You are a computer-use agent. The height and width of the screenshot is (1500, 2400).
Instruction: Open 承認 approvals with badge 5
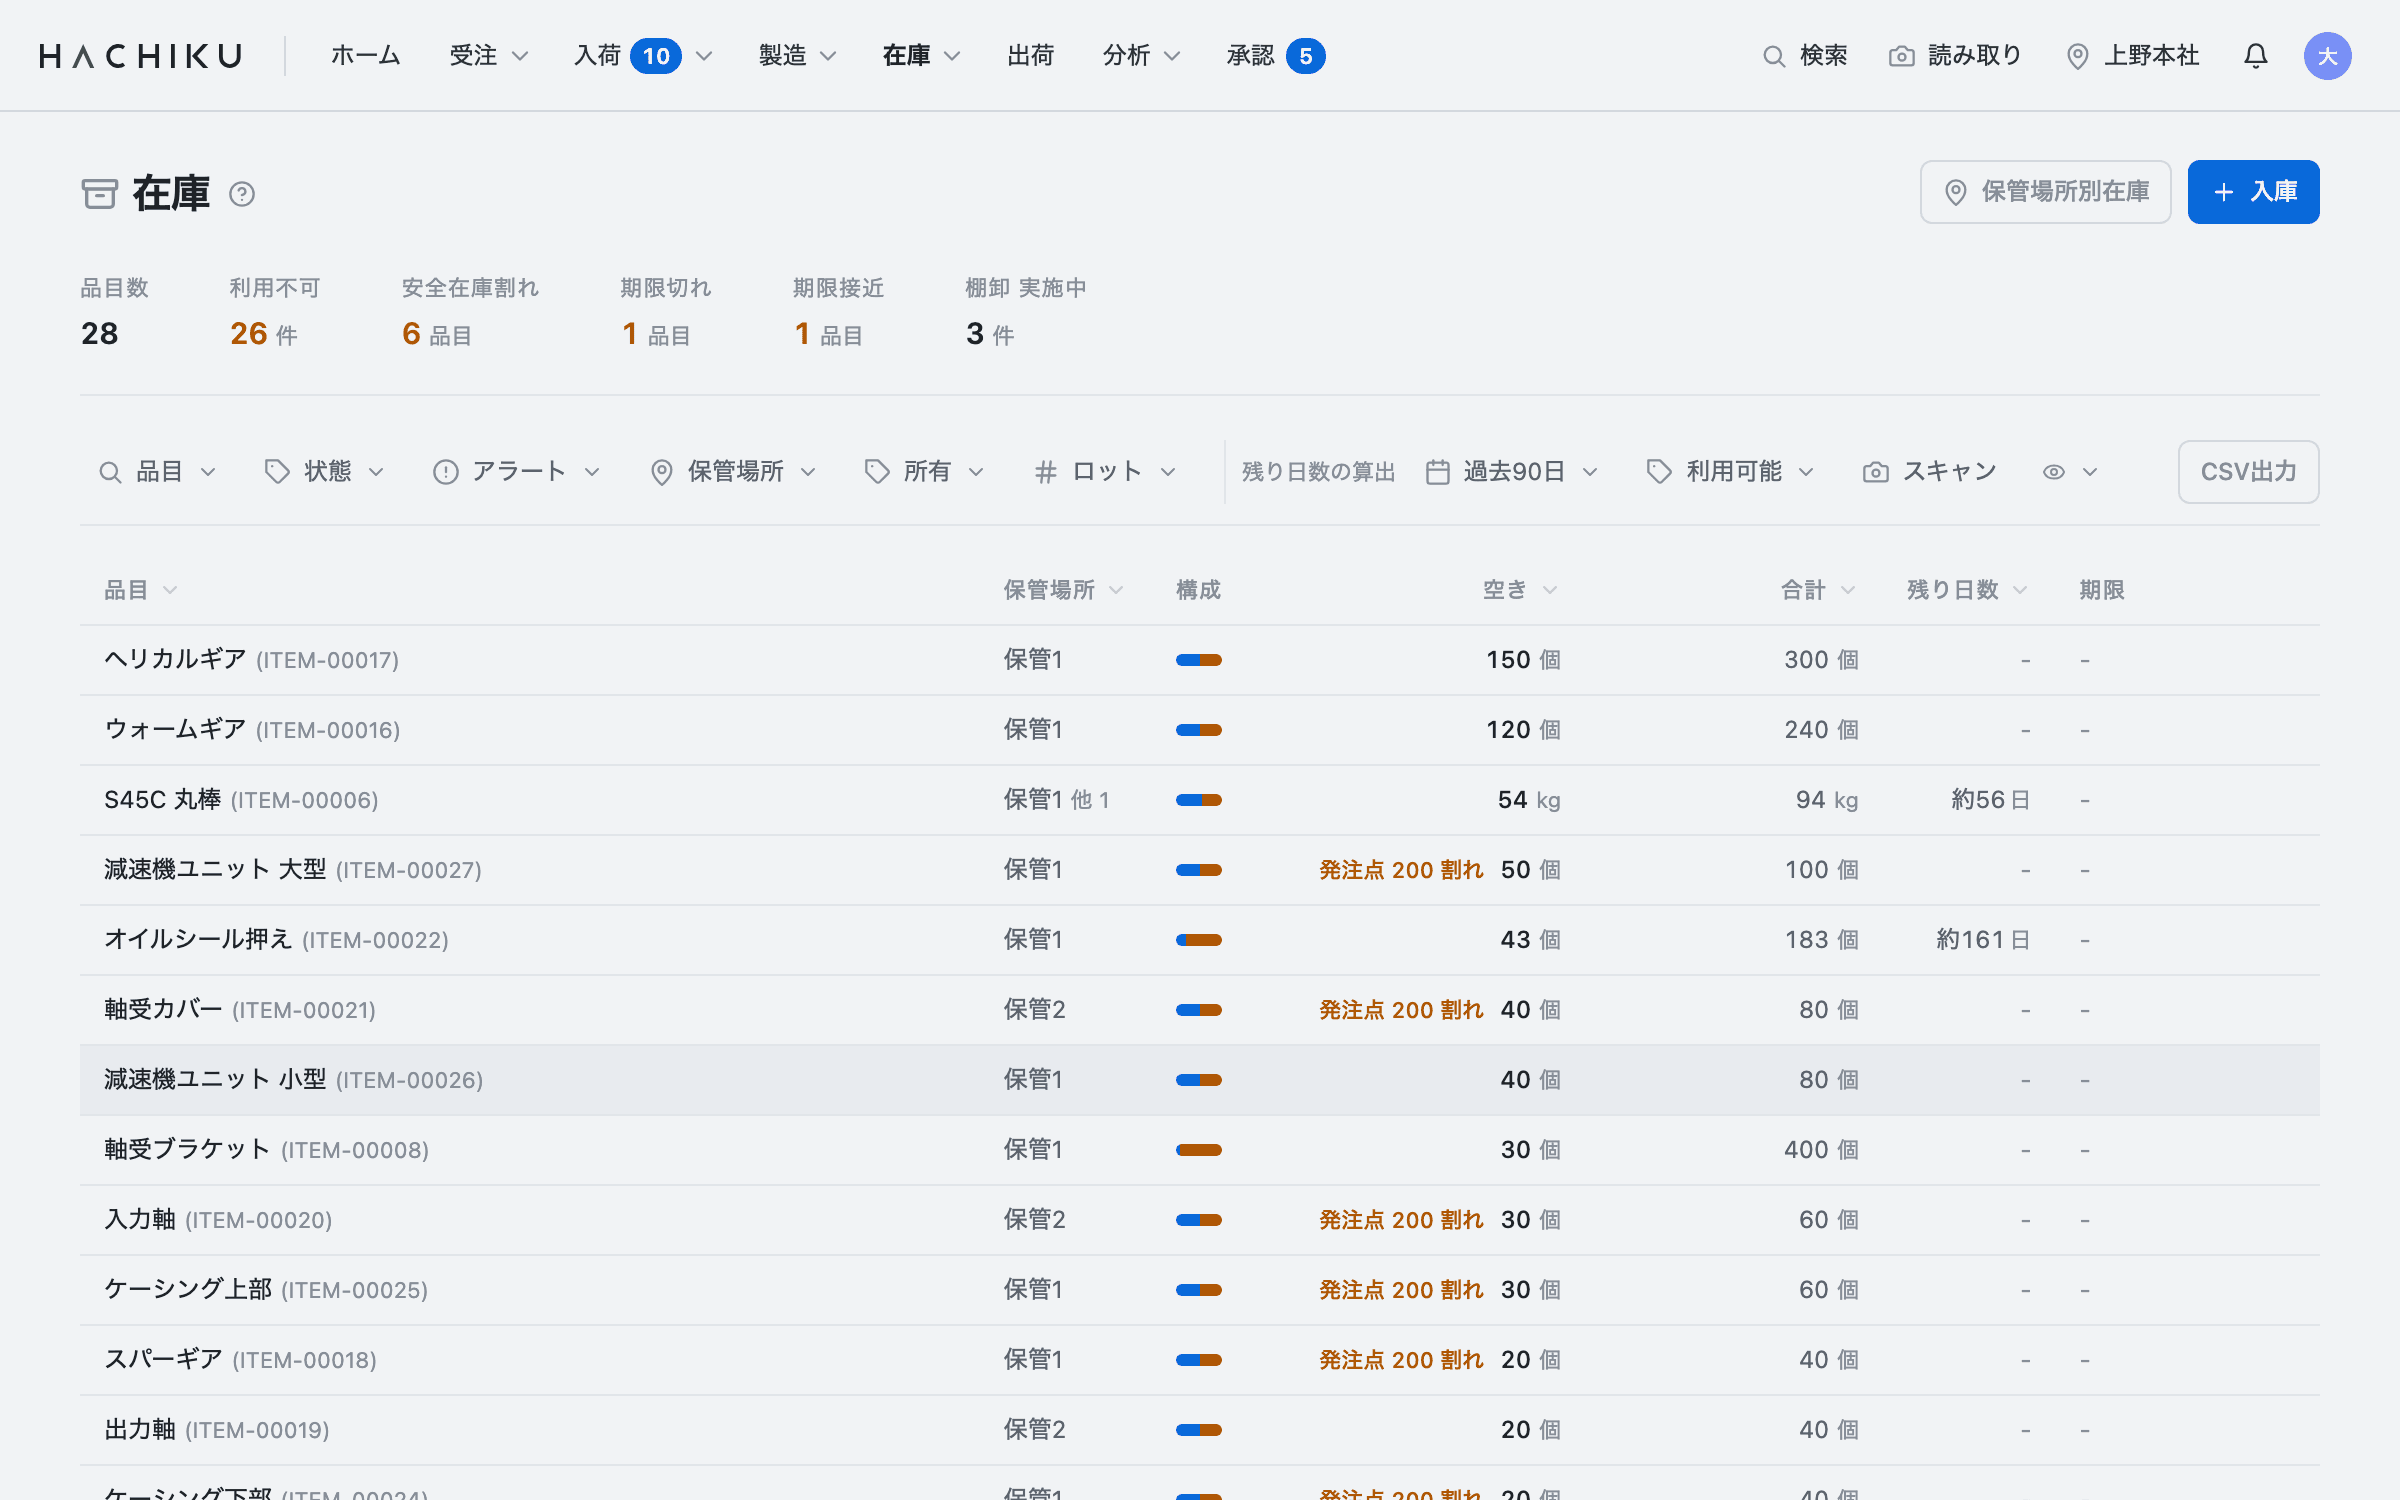(1275, 56)
